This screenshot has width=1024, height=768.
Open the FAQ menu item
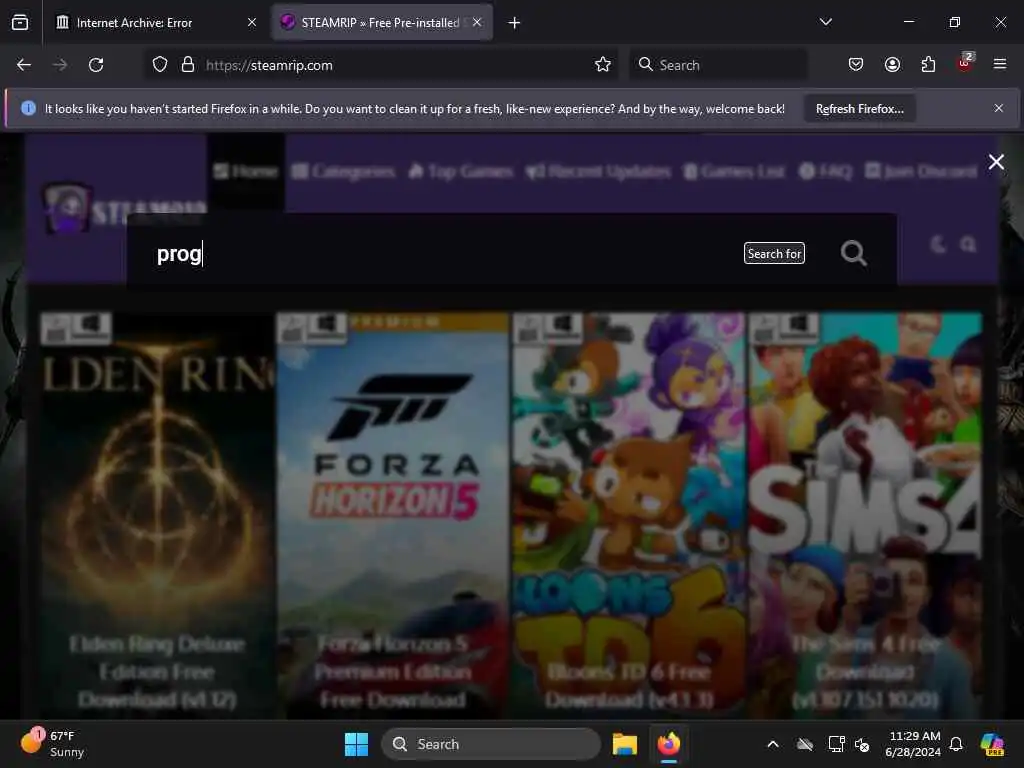click(825, 171)
